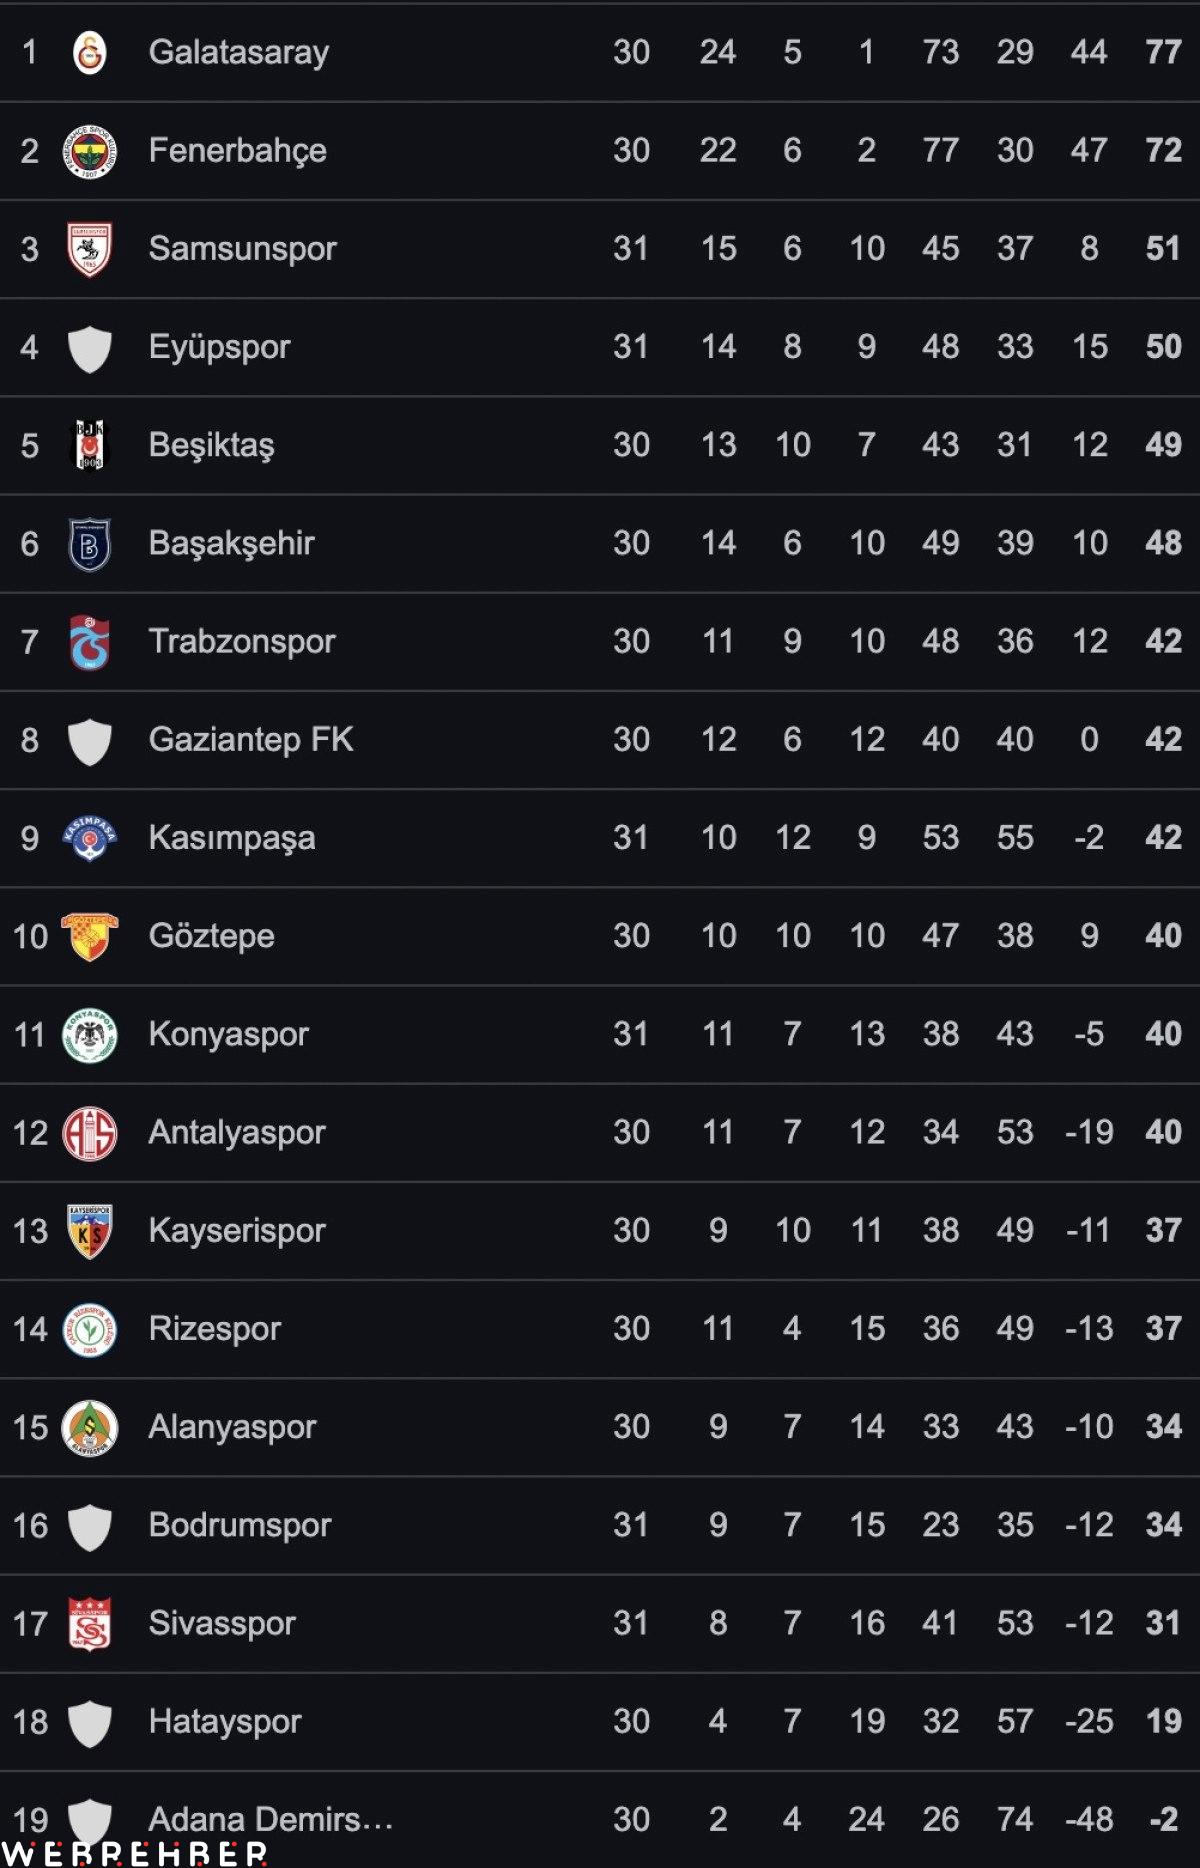This screenshot has width=1200, height=1868.
Task: Click the Trabzonspor crest icon
Action: tap(90, 642)
